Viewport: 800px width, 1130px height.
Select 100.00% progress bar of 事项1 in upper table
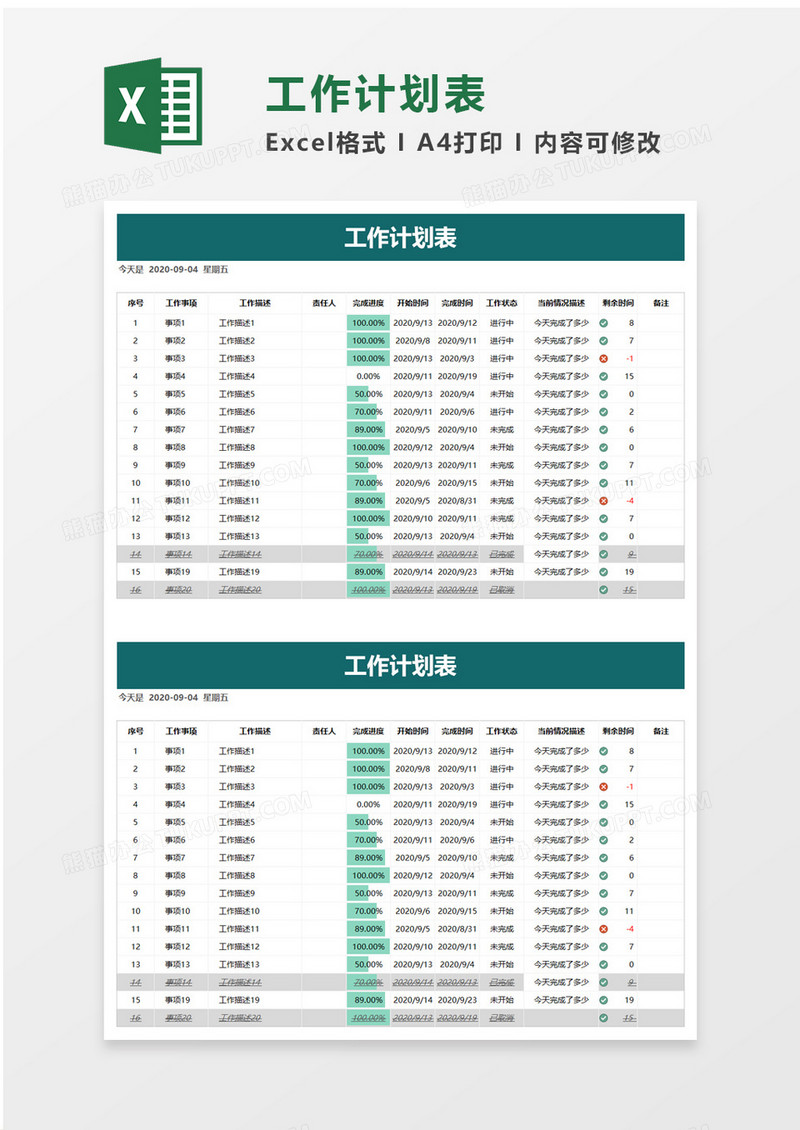368,323
